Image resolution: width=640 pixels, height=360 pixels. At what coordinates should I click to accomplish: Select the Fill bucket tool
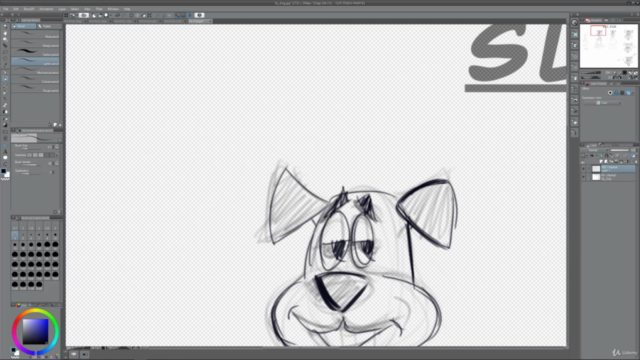(x=5, y=119)
